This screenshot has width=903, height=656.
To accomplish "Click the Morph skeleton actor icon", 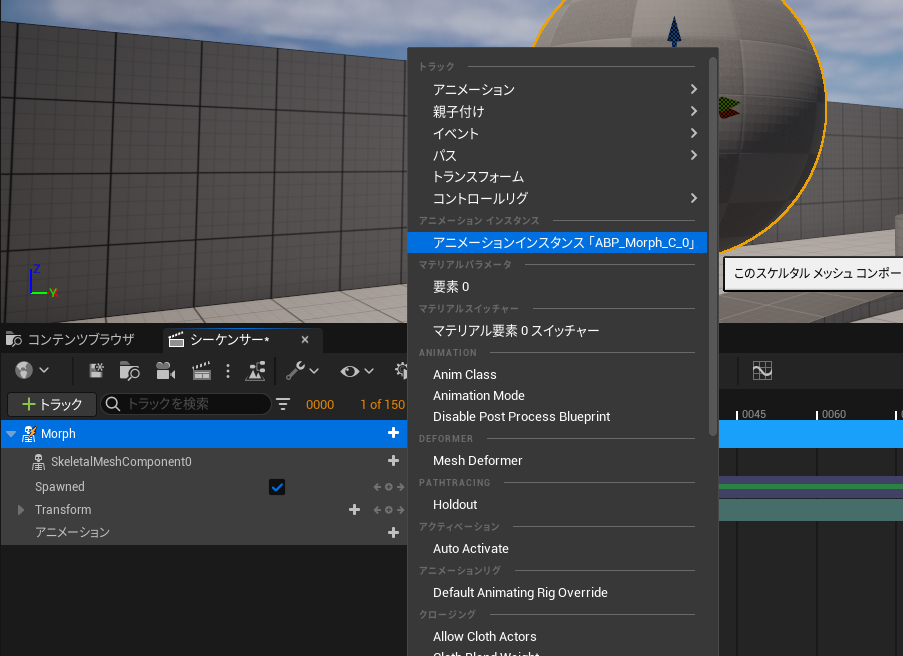I will 29,434.
